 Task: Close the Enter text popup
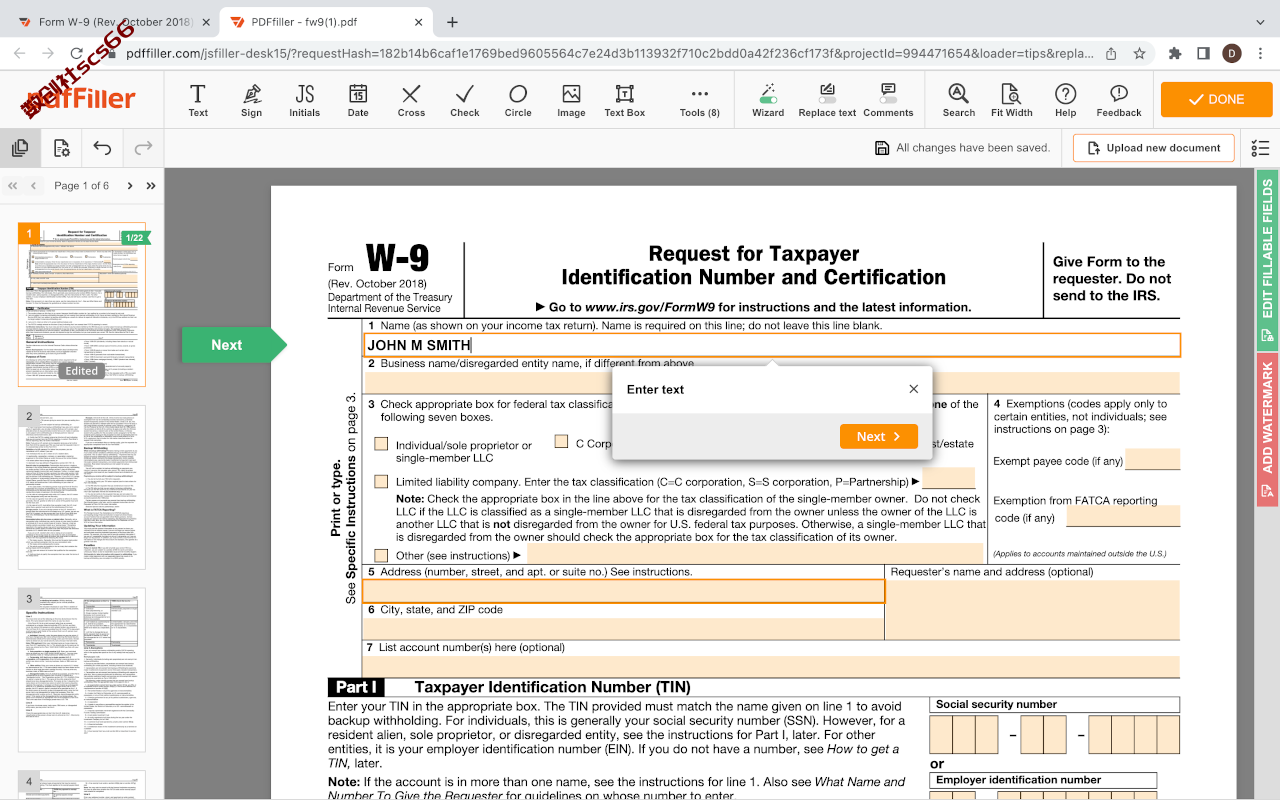[x=913, y=389]
